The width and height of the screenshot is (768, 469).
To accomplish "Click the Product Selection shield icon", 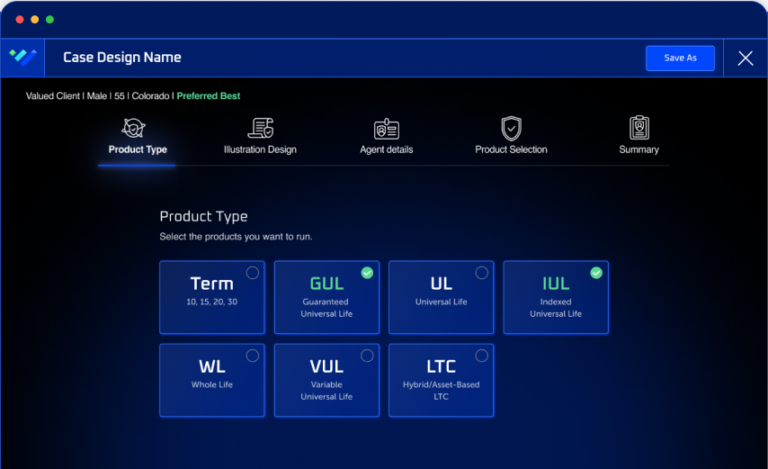I will 511,128.
